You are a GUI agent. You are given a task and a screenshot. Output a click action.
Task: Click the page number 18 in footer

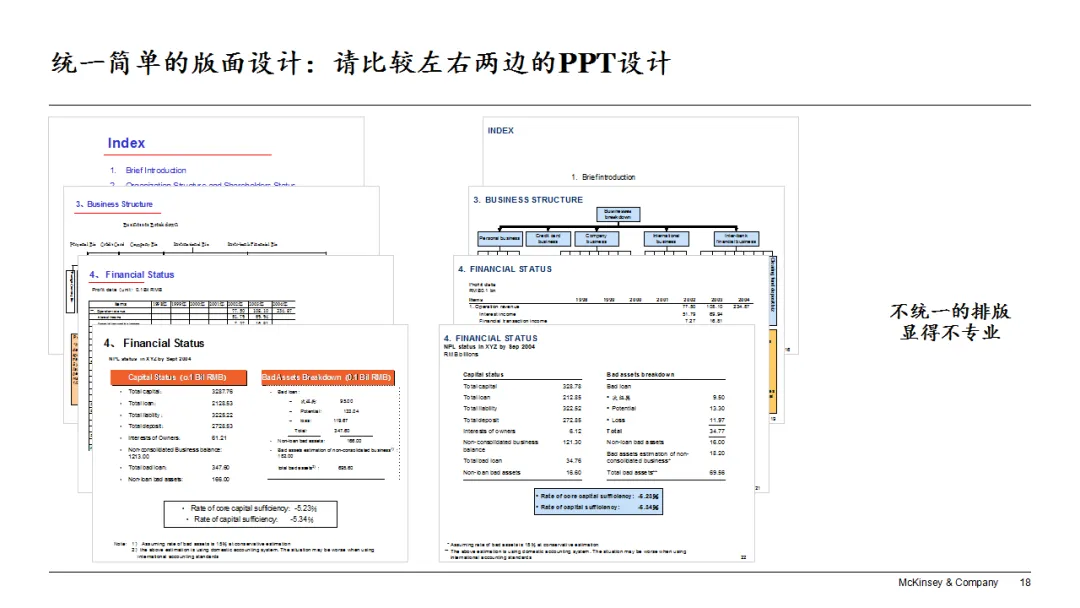point(1025,583)
